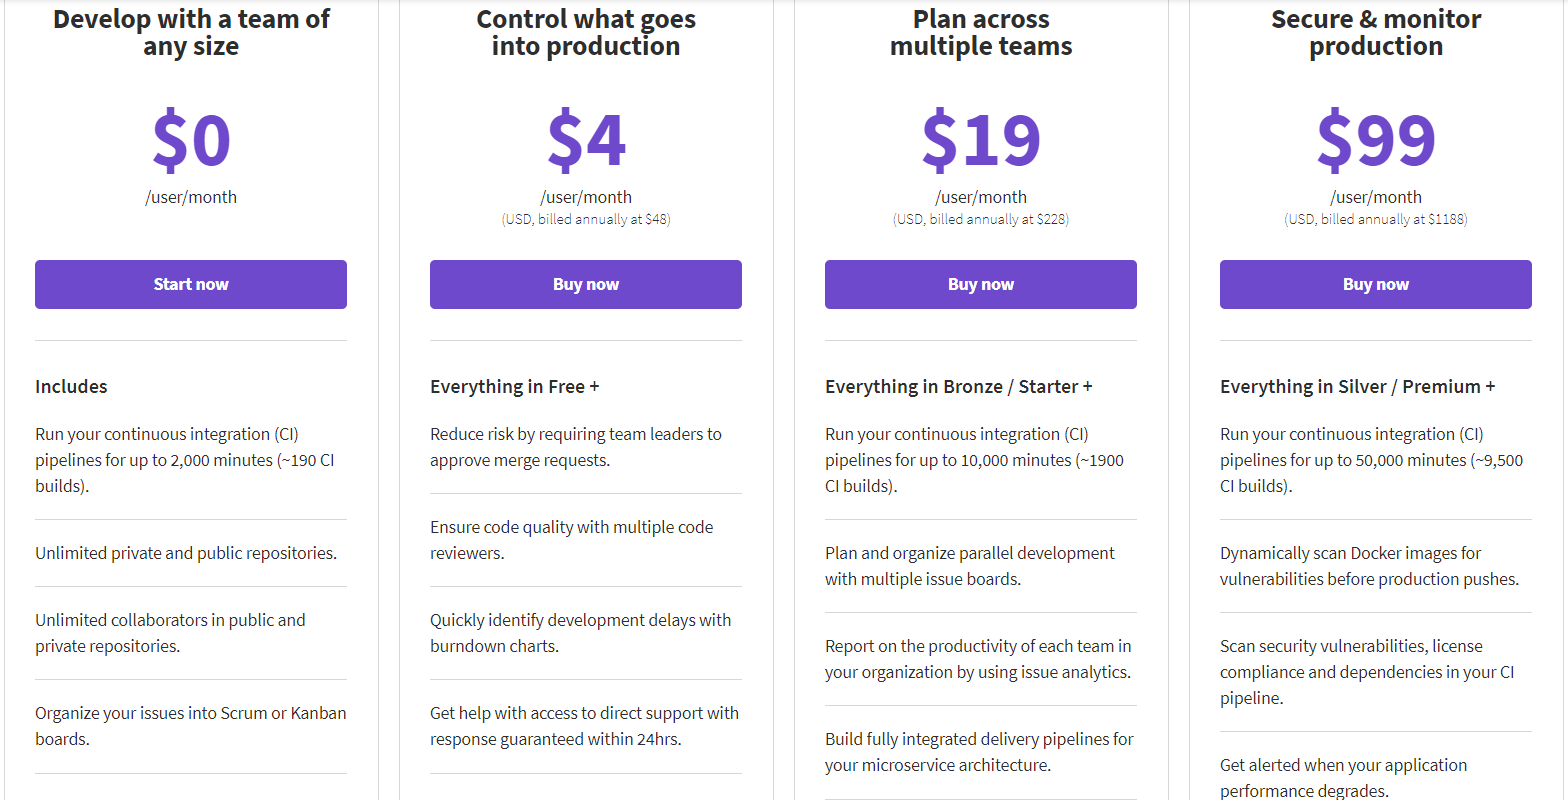Click the issue analytics productivity feature text

[977, 659]
